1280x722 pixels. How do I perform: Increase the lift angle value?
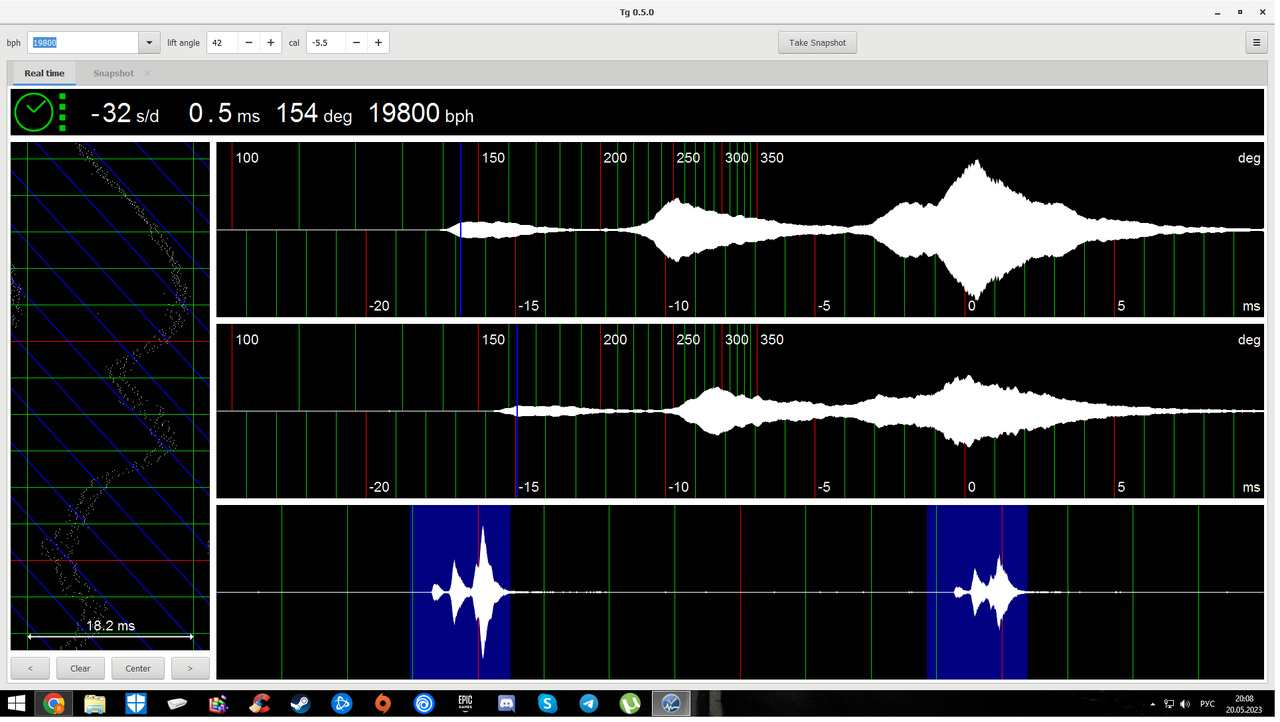coord(271,43)
